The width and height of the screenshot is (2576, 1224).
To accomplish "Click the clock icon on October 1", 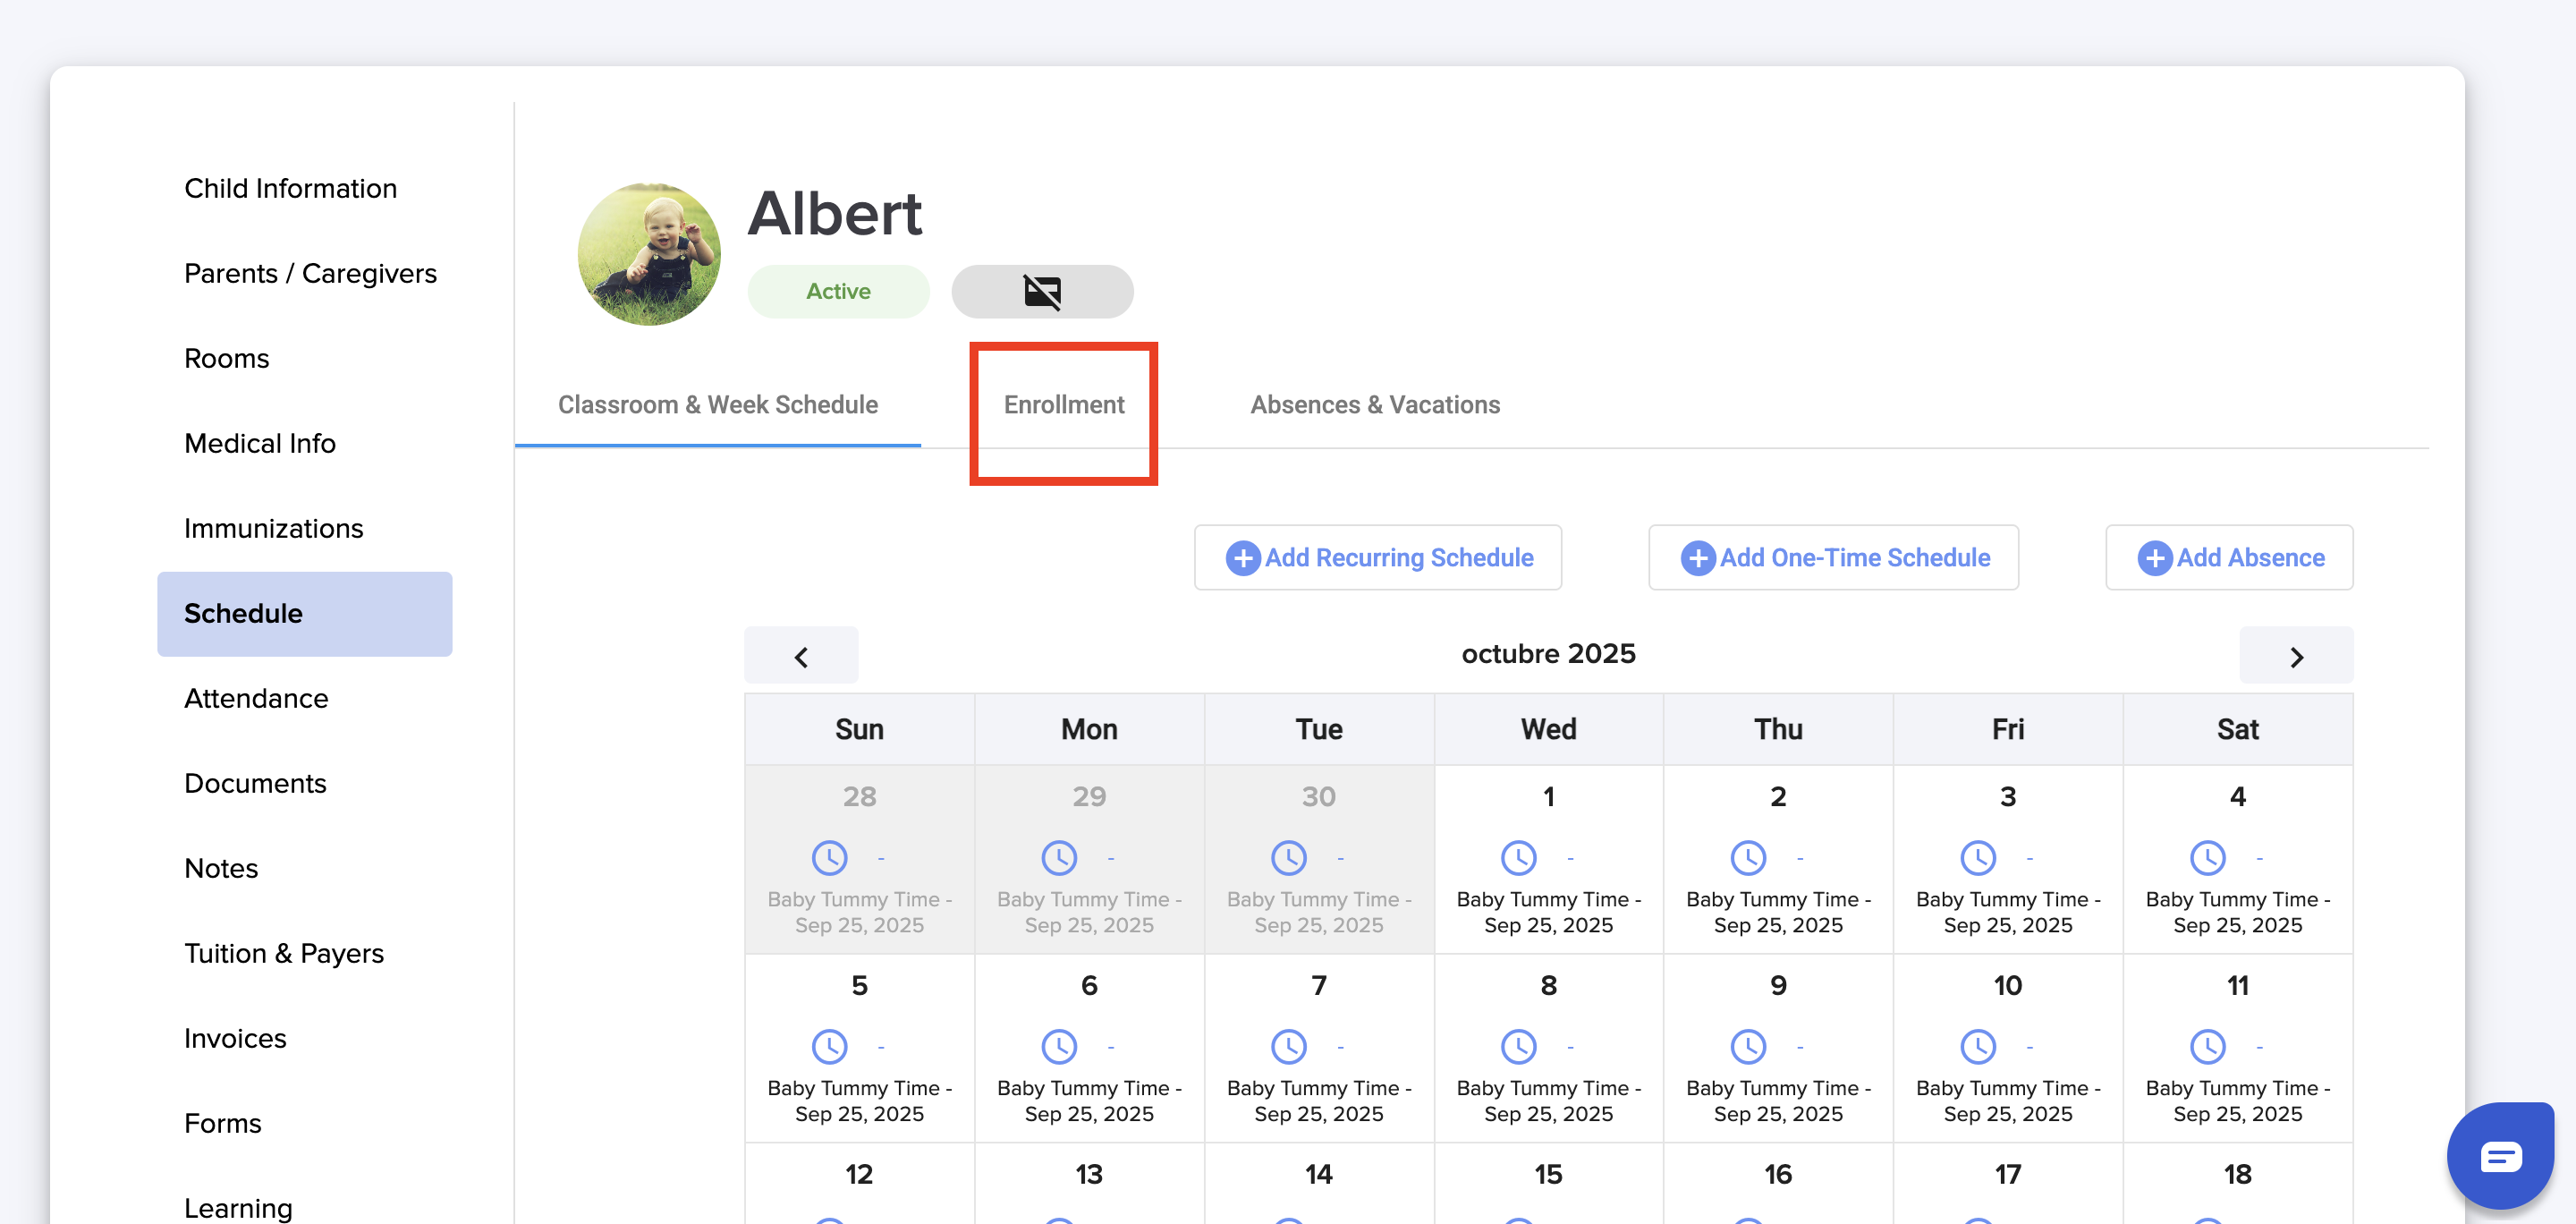I will [1518, 857].
